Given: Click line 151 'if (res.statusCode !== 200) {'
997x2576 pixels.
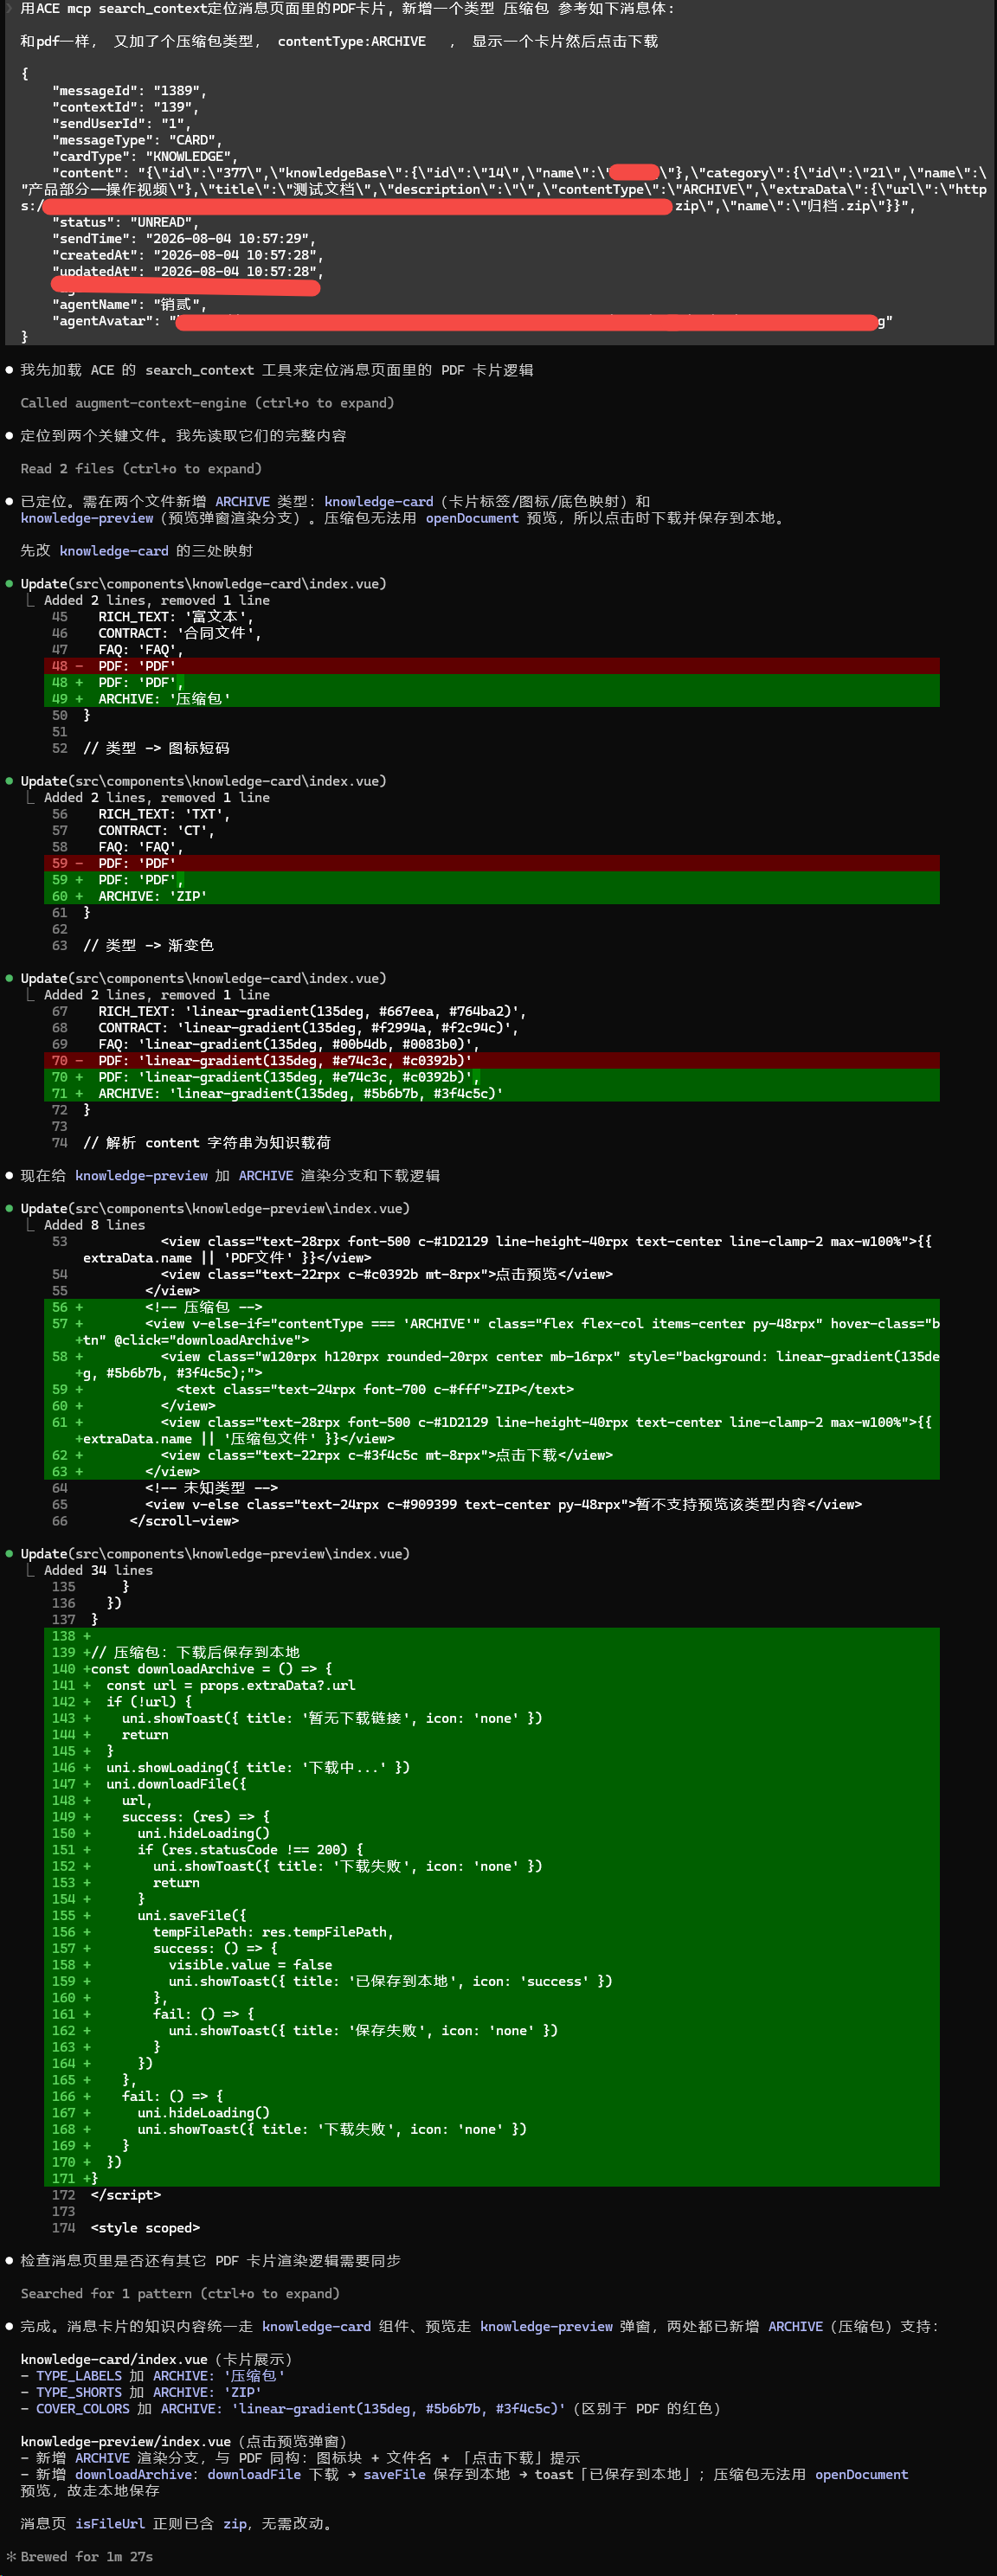Looking at the screenshot, I should point(491,1850).
